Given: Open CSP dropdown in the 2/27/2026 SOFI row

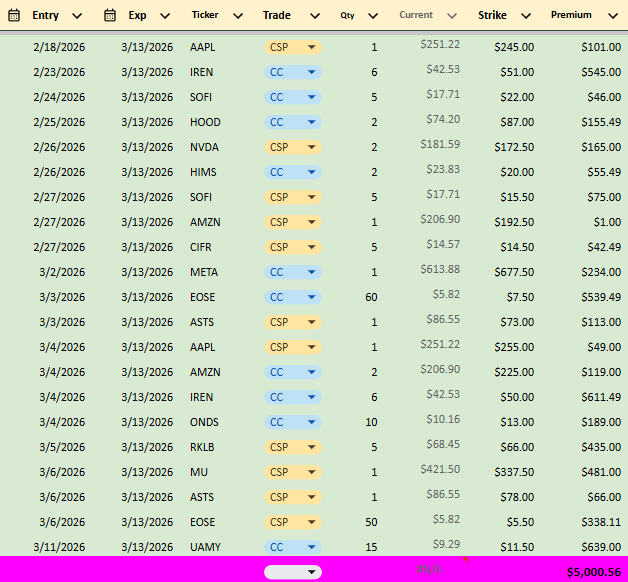Looking at the screenshot, I should point(293,197).
